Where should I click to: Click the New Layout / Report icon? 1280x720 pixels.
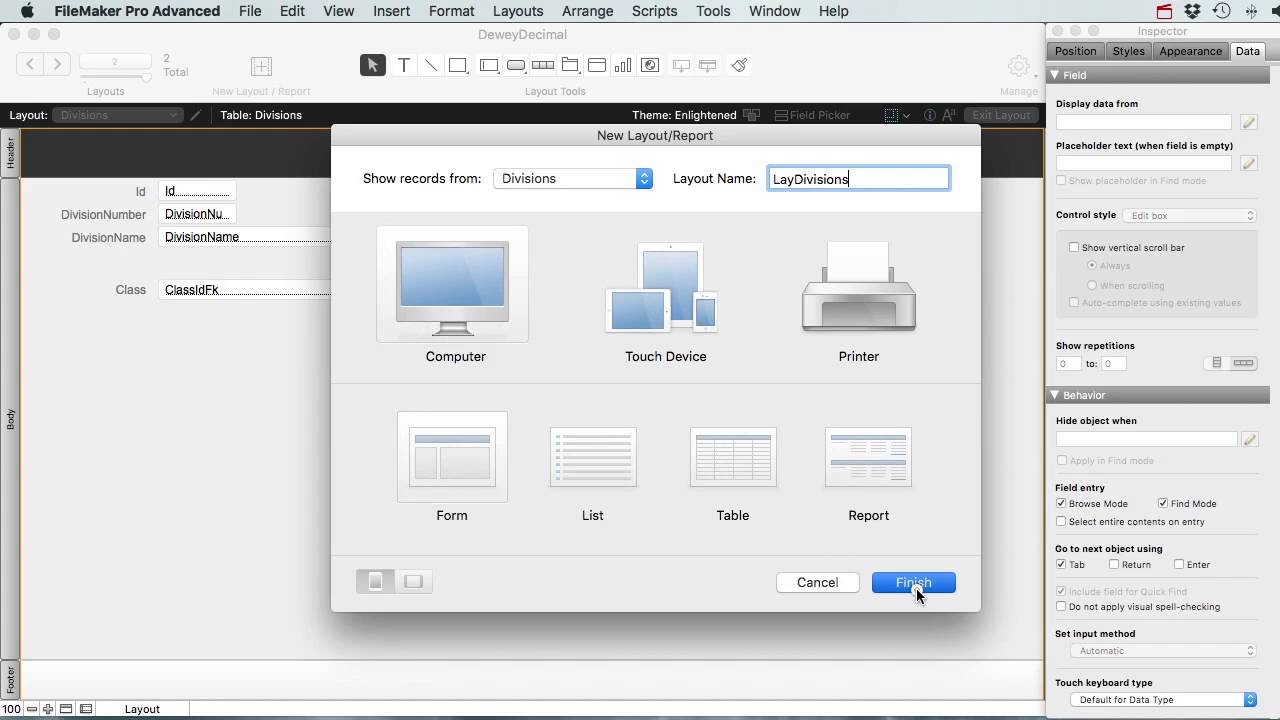click(261, 66)
